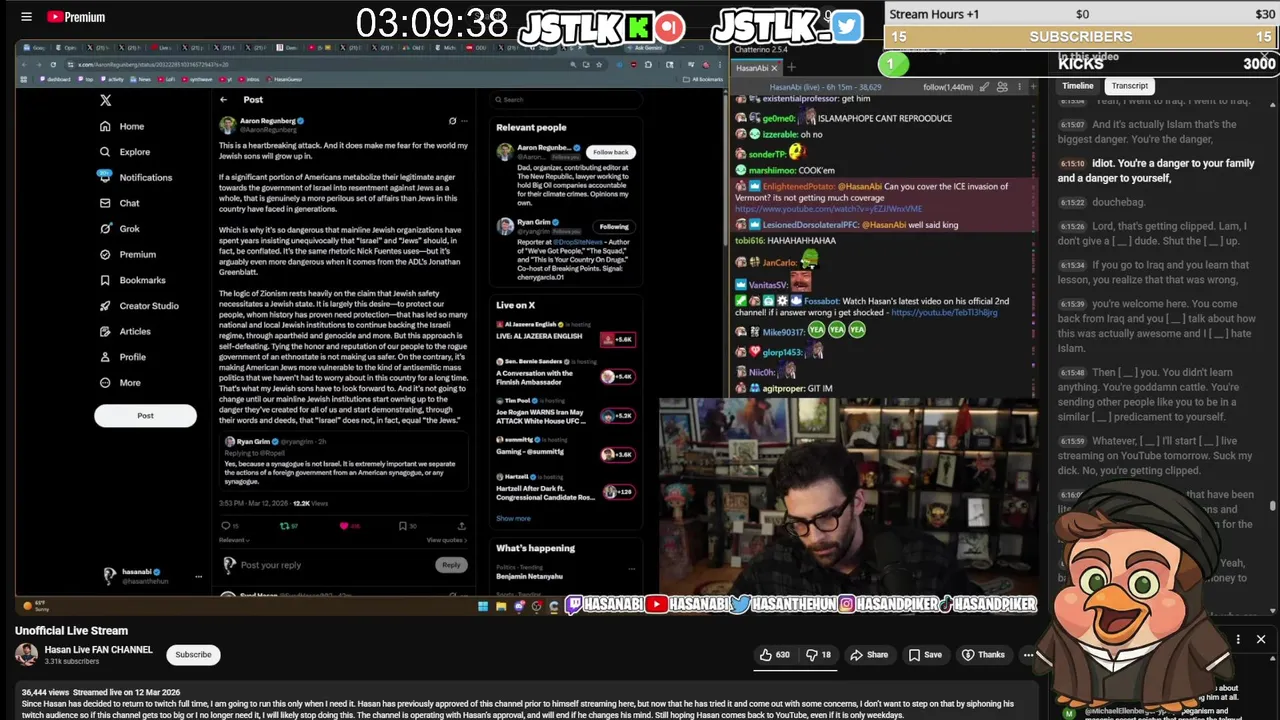The image size is (1280, 720).
Task: Open Show more under Live on X
Action: (x=513, y=518)
